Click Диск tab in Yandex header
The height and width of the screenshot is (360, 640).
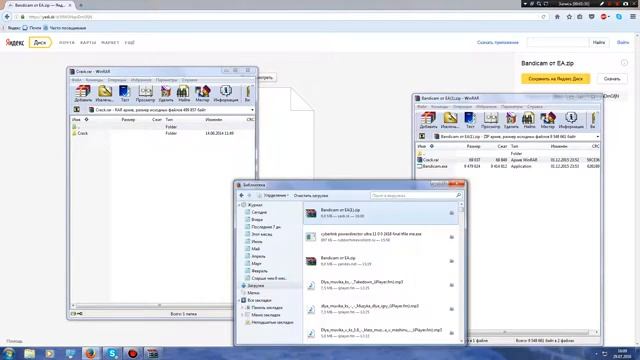[x=40, y=42]
